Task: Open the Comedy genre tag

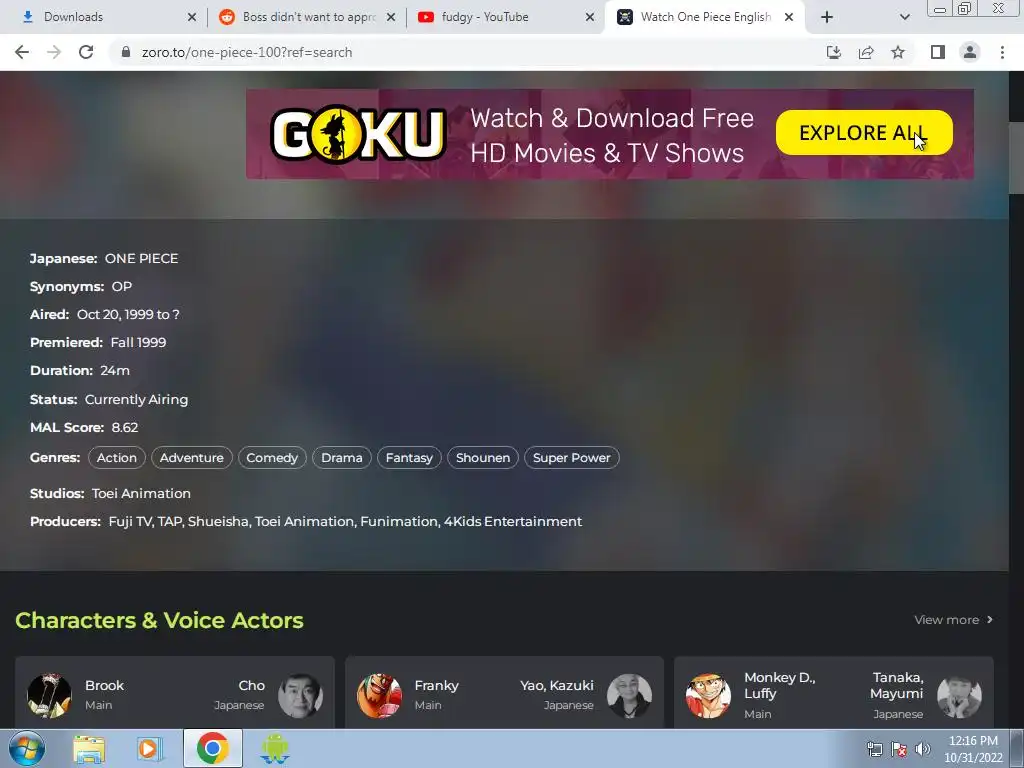Action: [x=272, y=458]
